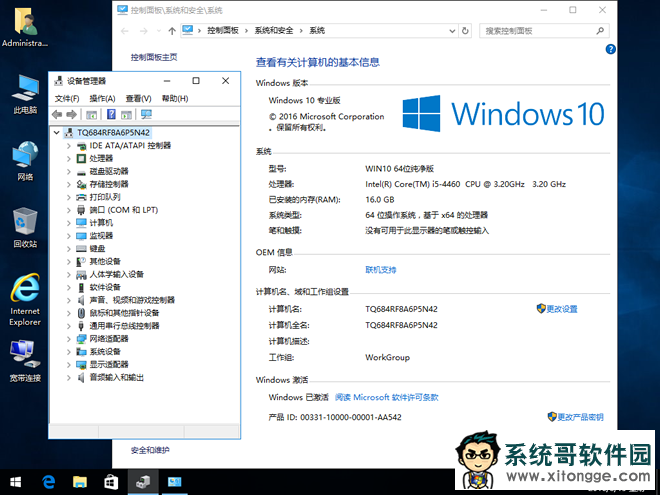The width and height of the screenshot is (660, 495).
Task: Open Microsoft Edge from the taskbar
Action: tap(49, 482)
